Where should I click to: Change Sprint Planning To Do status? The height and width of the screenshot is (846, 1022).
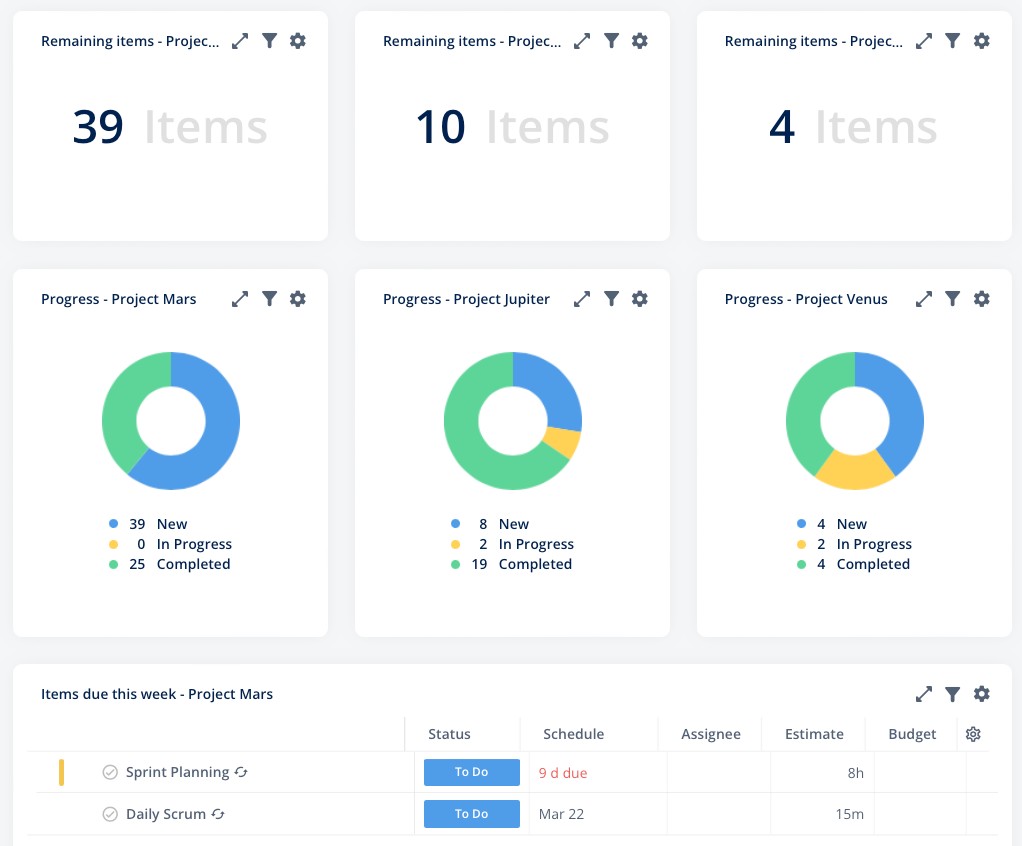472,772
